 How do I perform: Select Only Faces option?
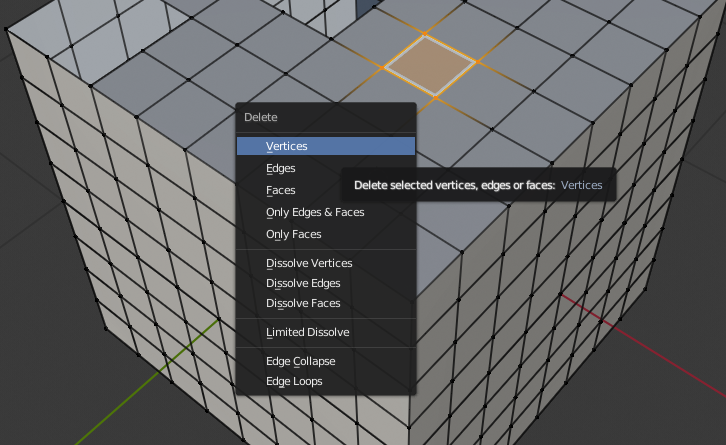(326, 234)
